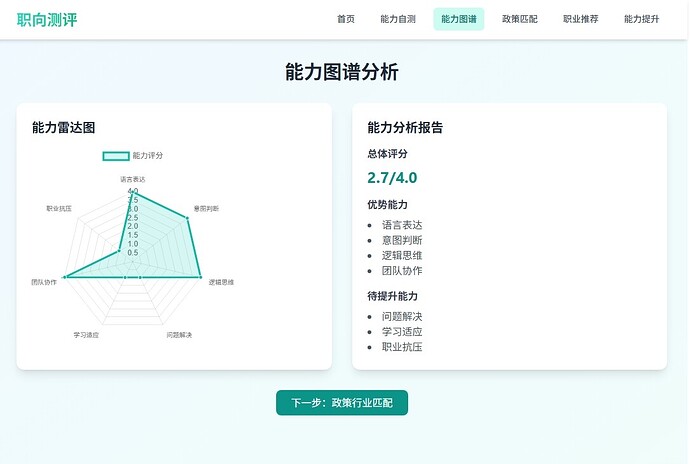The height and width of the screenshot is (464, 690).
Task: Click the 总体评分 subheading
Action: click(x=388, y=154)
